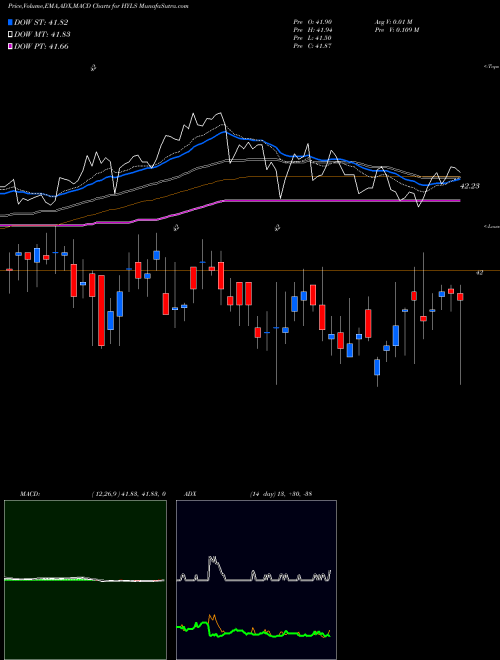
Task: Click the magenta DOW PT legend swatch
Action: pos(10,46)
